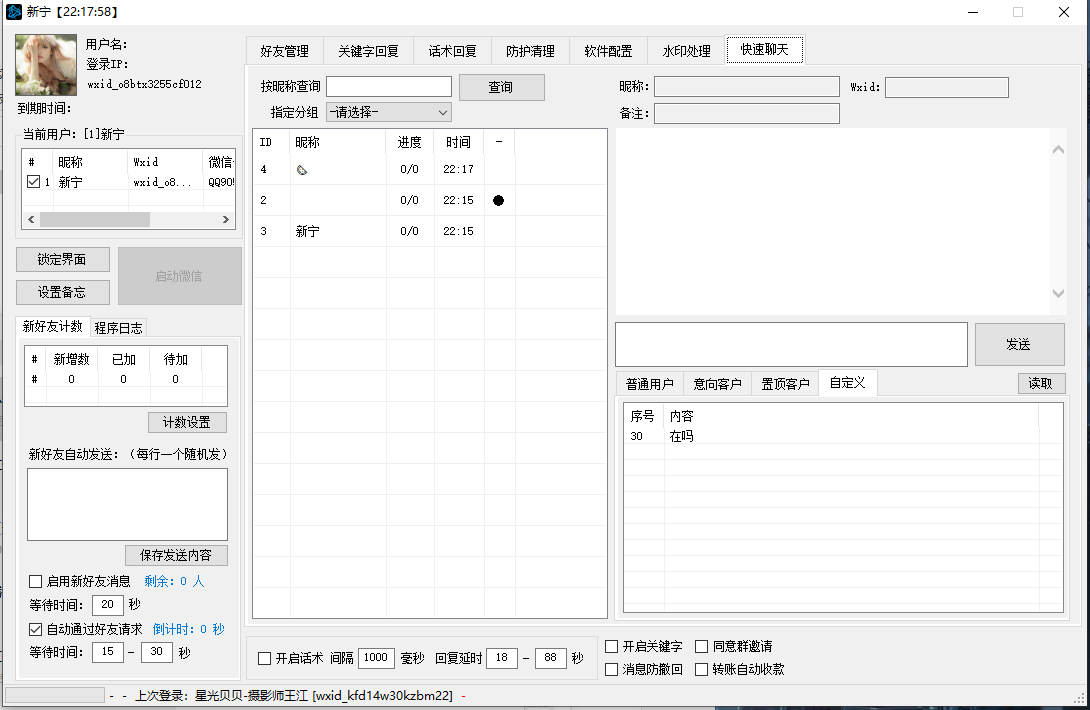Enable 启用新好友消息 checkbox

pyautogui.click(x=36, y=581)
